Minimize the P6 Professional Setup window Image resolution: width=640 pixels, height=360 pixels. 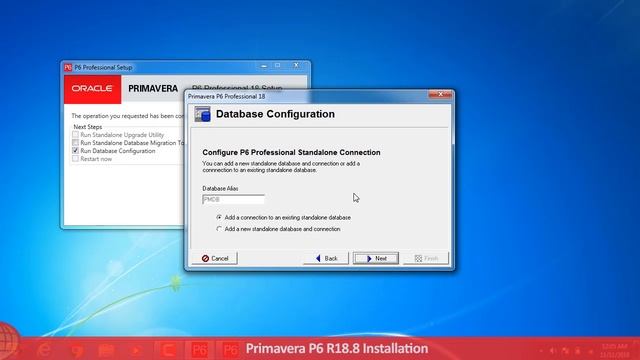[264, 65]
